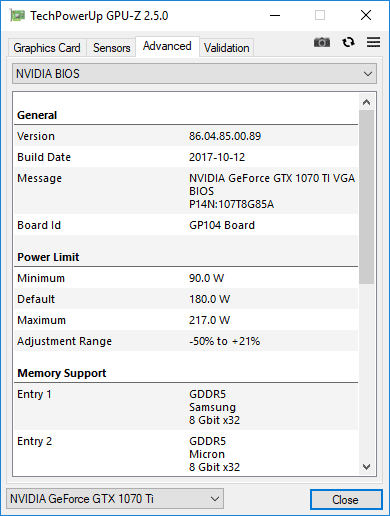Click the Samsung memory vendor text
This screenshot has width=390, height=516.
point(212,407)
